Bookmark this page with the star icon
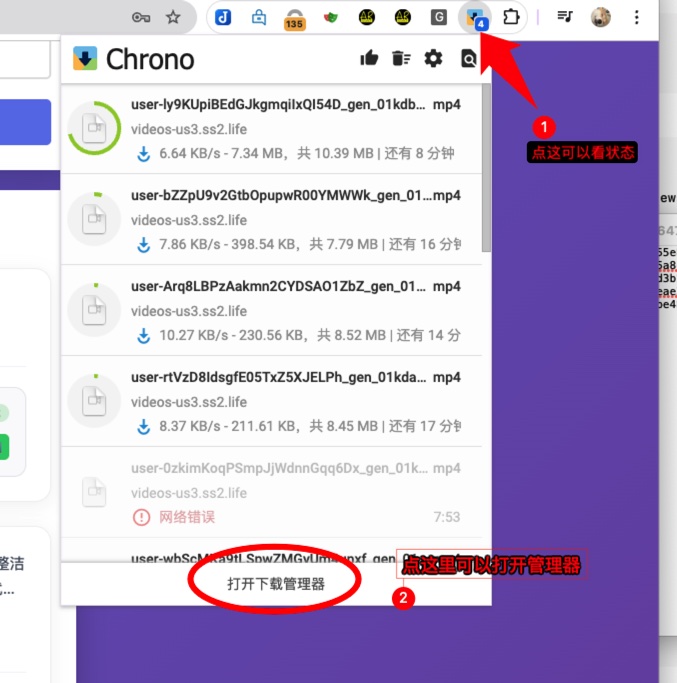This screenshot has height=683, width=677. [x=173, y=17]
